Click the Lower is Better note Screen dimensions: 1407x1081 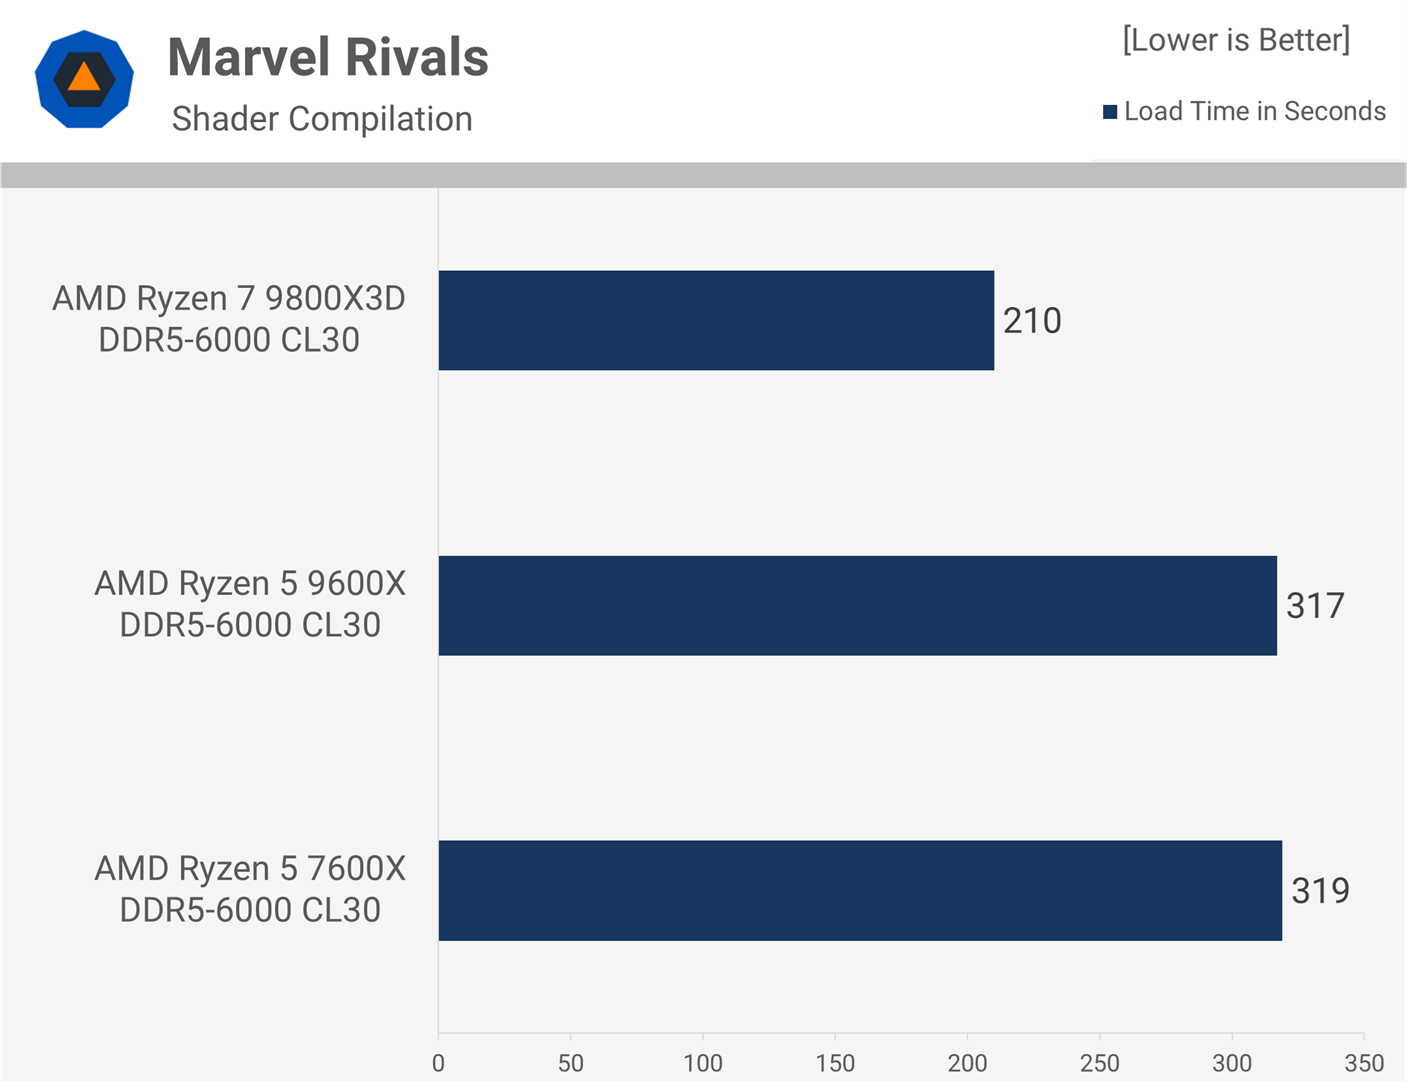point(1236,40)
